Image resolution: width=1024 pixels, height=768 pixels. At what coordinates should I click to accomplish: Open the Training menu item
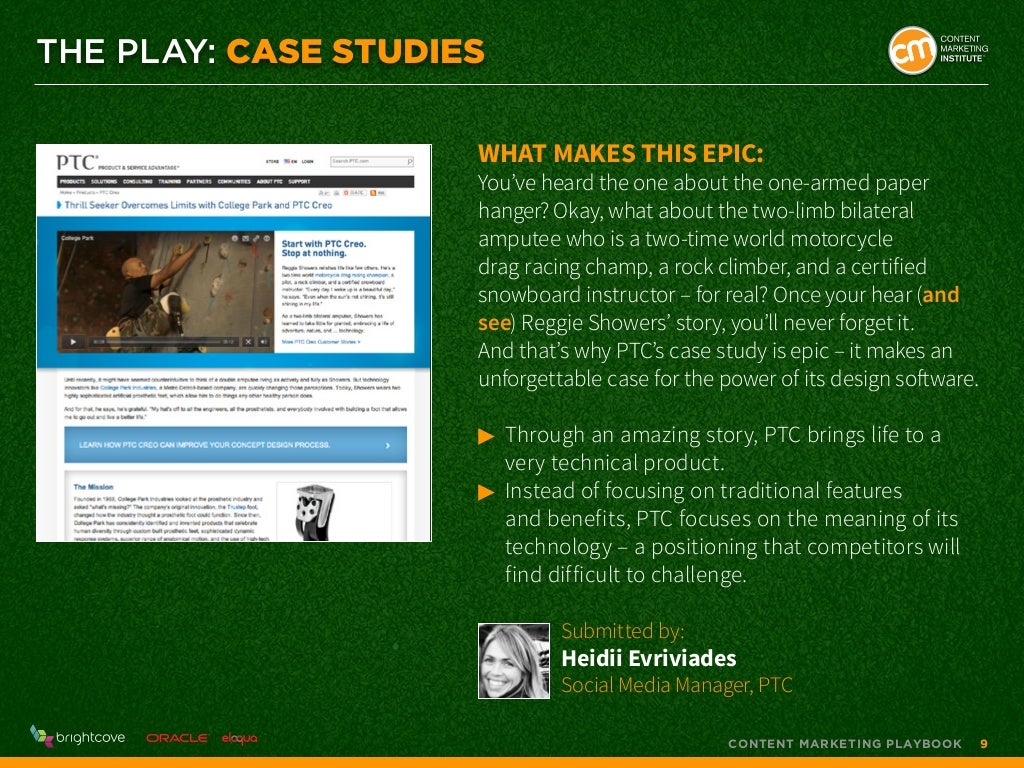(169, 182)
